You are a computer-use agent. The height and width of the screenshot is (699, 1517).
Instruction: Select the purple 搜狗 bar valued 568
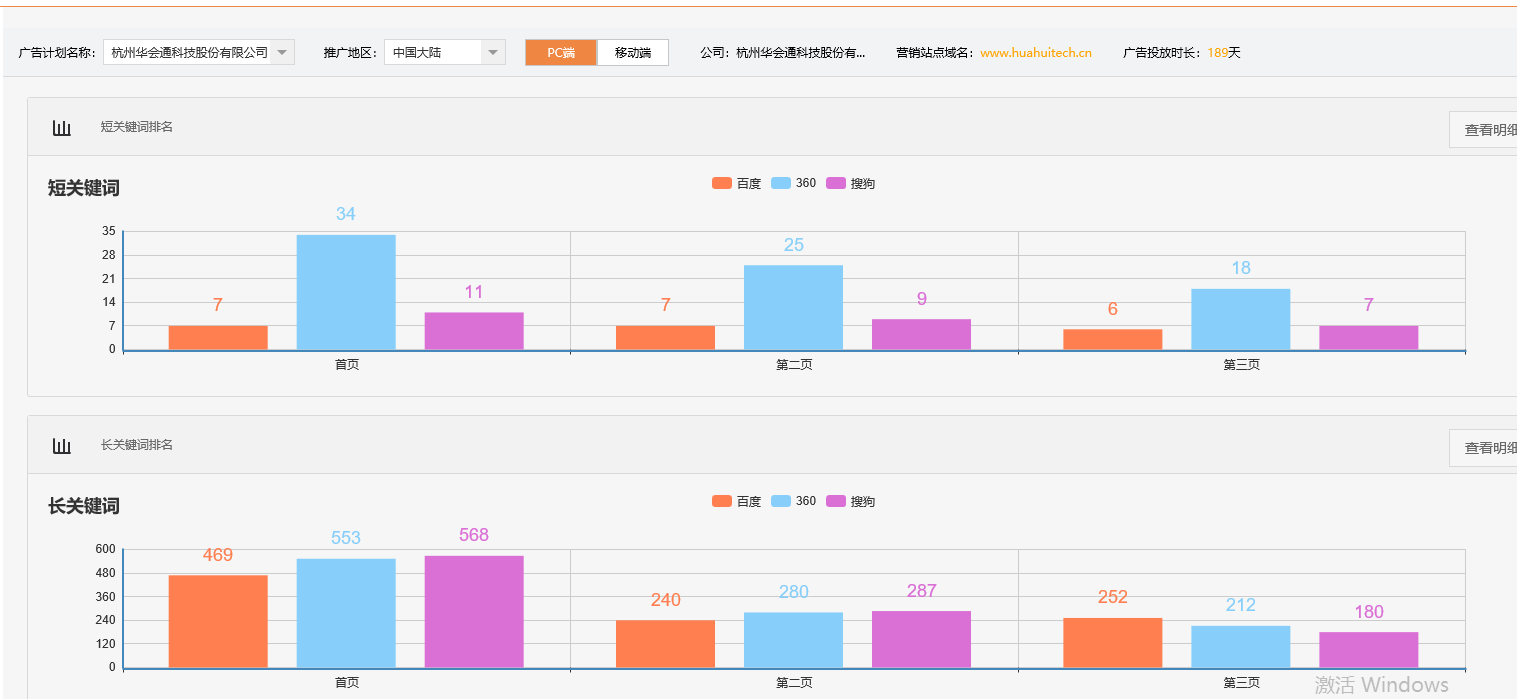point(474,611)
